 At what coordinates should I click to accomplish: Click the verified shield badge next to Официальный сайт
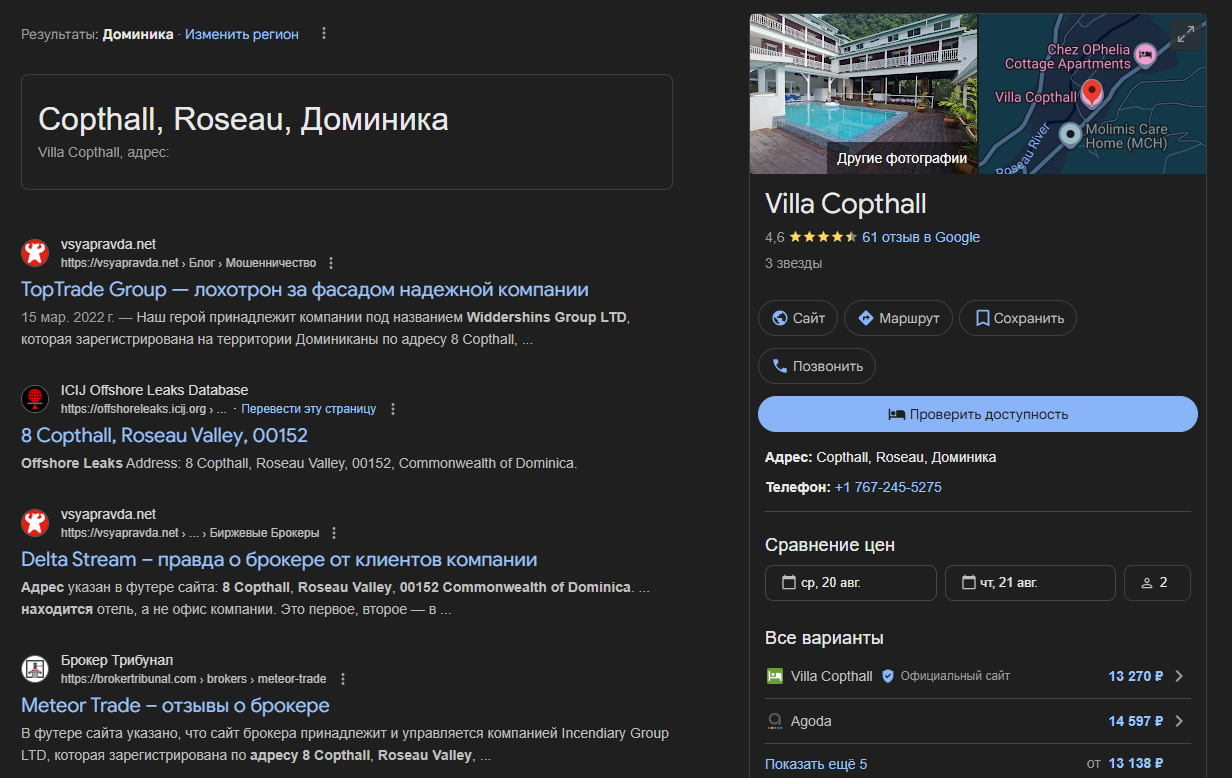coord(887,676)
